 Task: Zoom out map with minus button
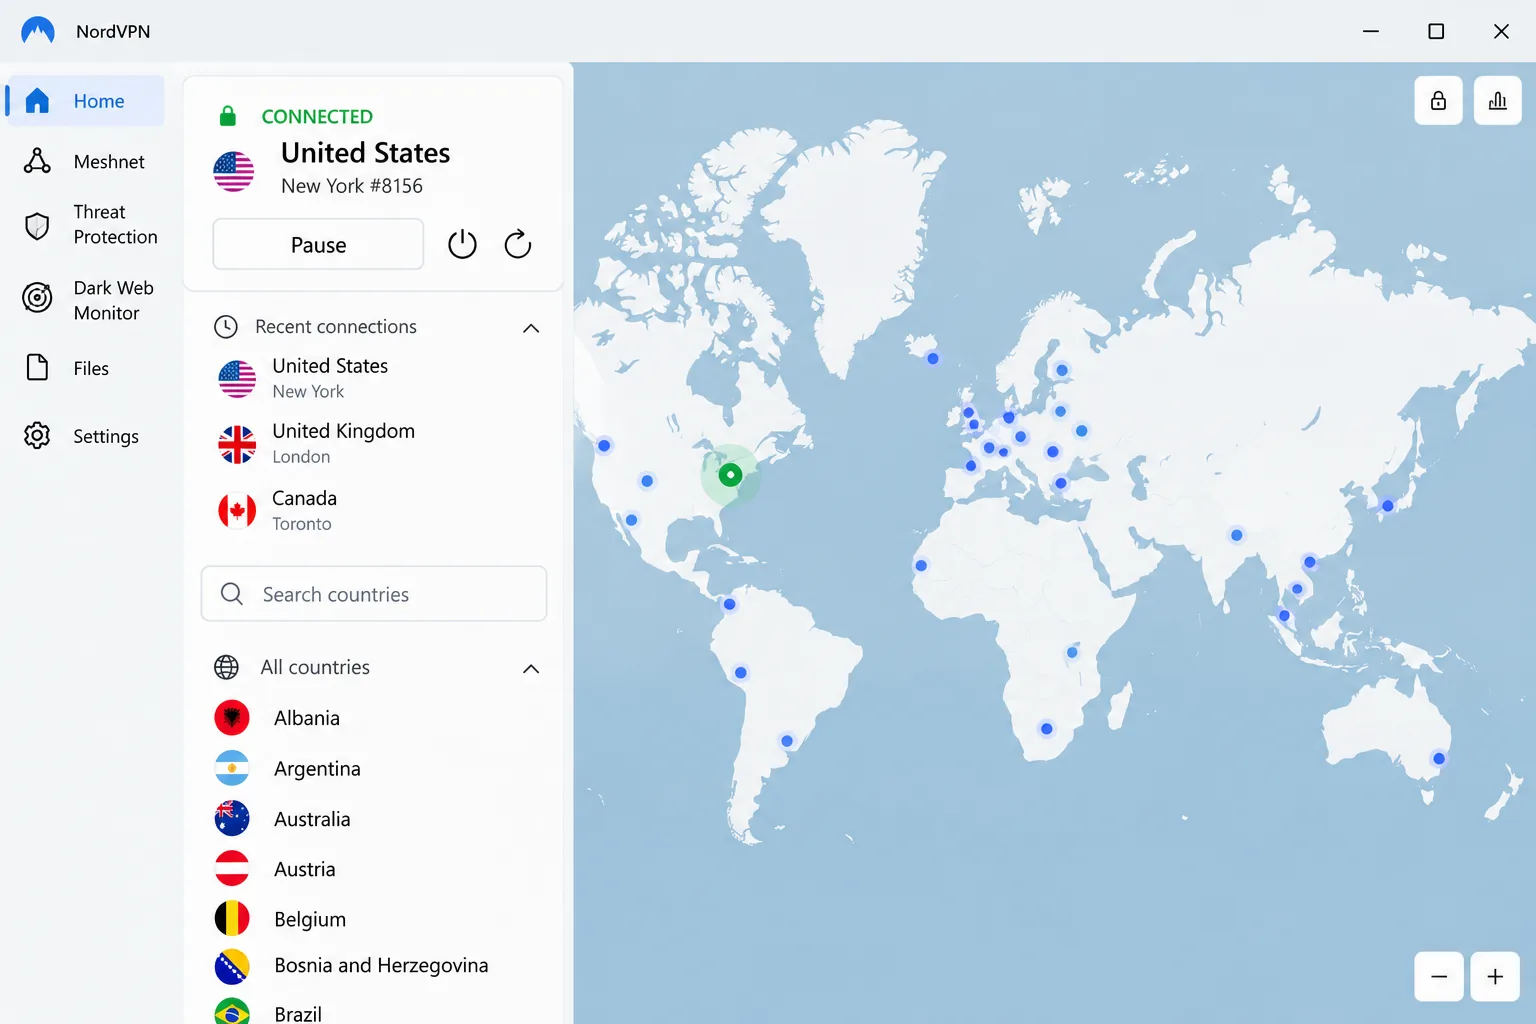pos(1439,977)
